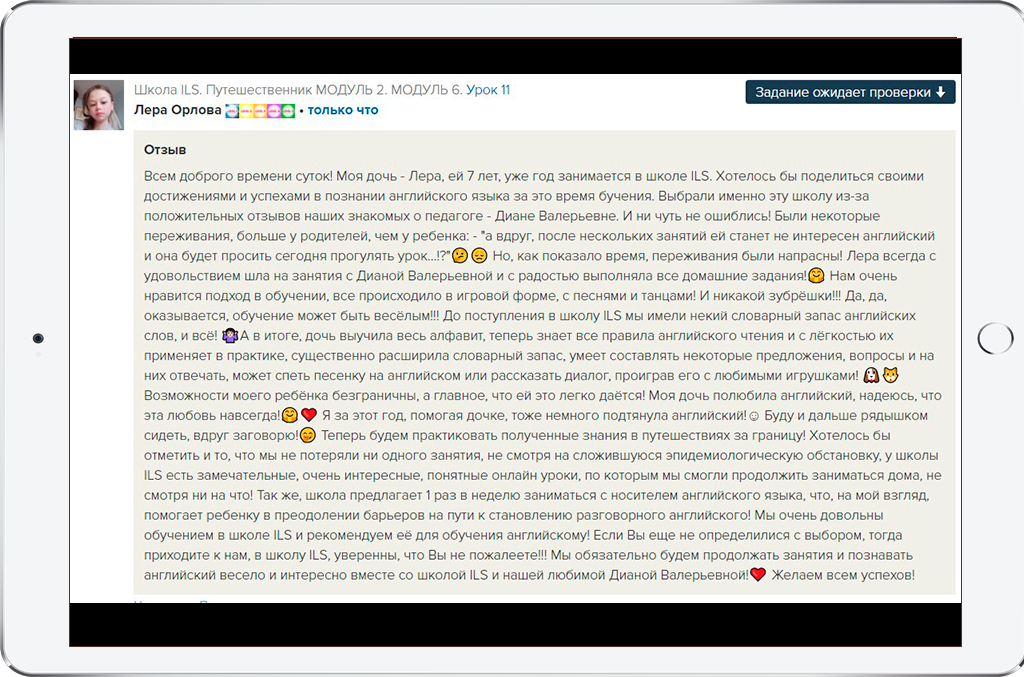Open Лера Орлова's profile avatar photo
The height and width of the screenshot is (677, 1024).
tap(99, 105)
